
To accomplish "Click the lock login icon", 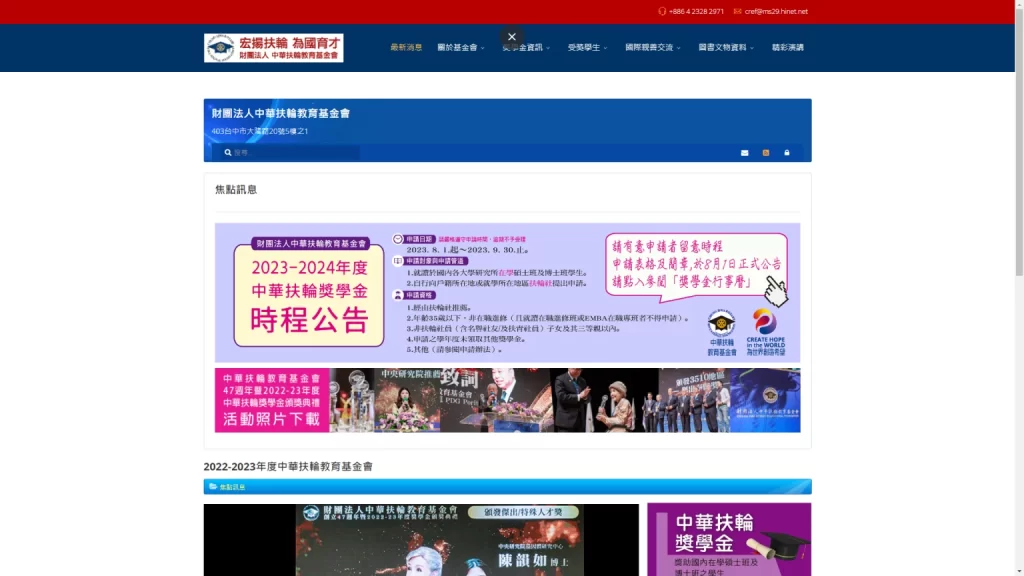I will pyautogui.click(x=787, y=153).
